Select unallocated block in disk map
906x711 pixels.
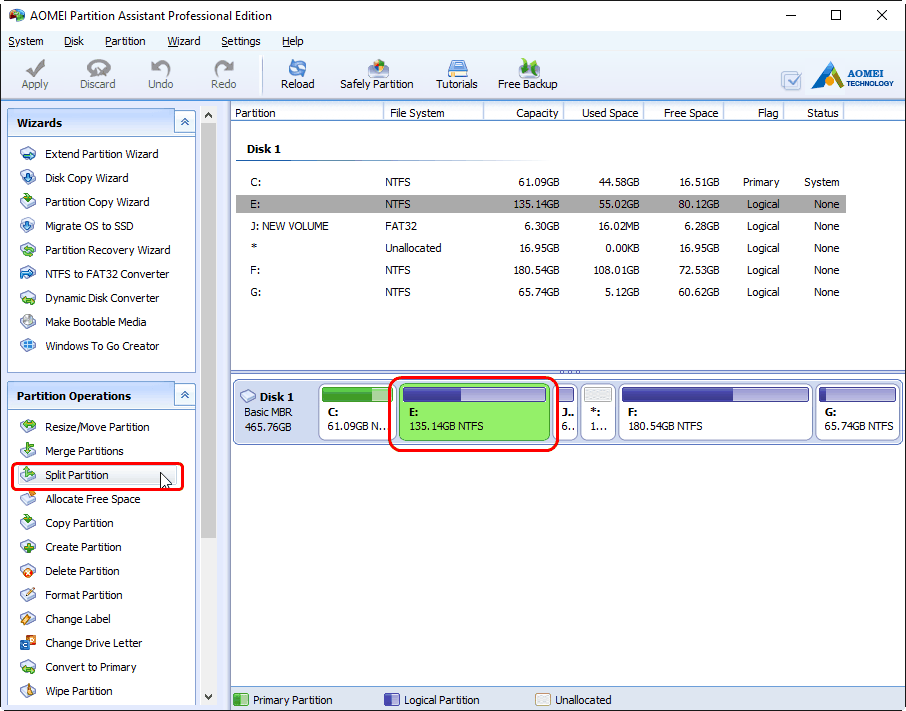tap(597, 412)
